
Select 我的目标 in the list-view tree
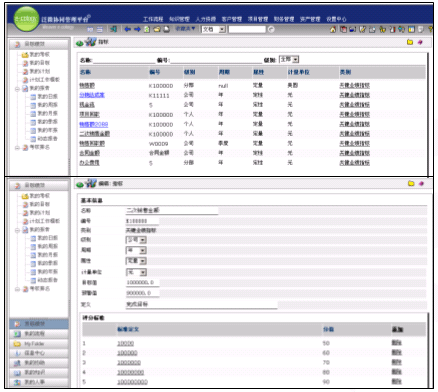point(40,63)
